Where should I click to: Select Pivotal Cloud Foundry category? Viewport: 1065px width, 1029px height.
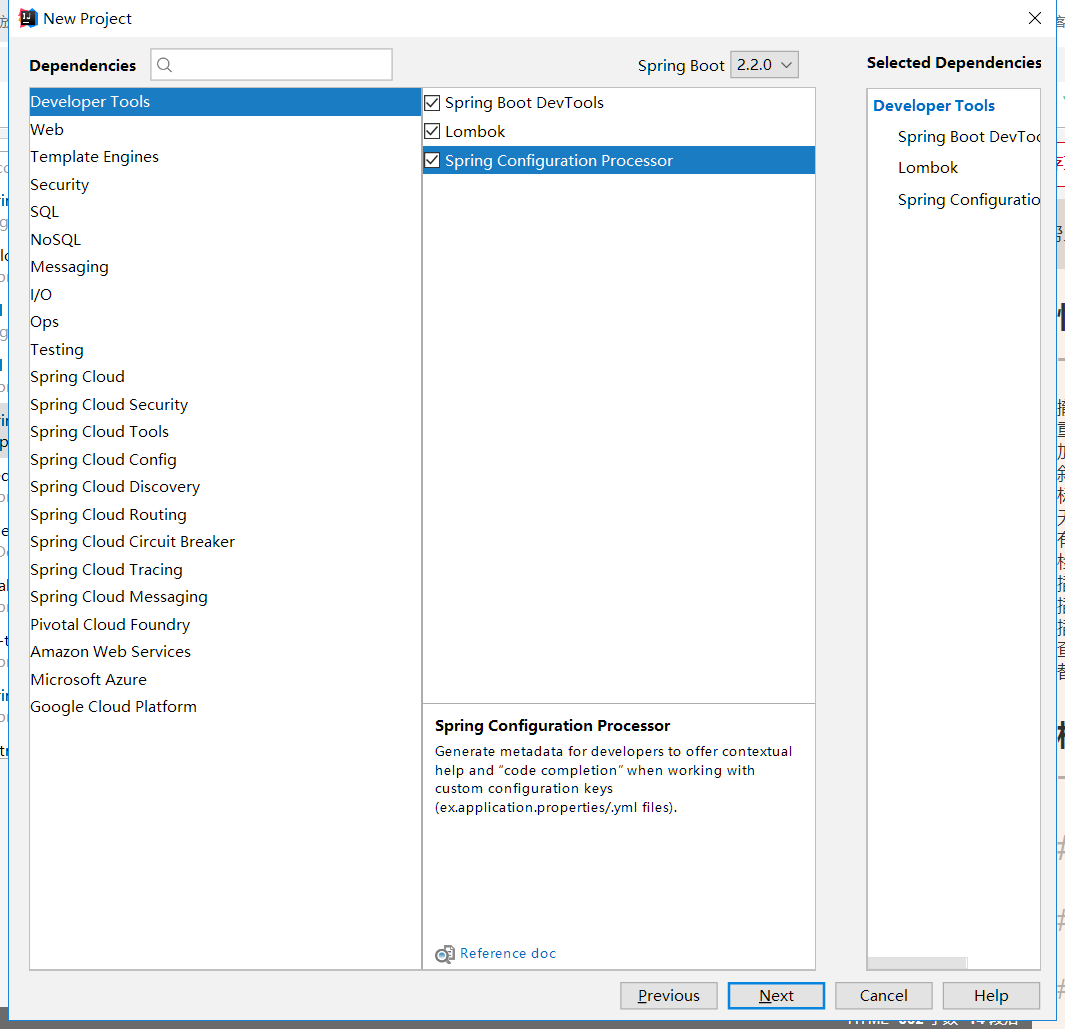[225, 624]
